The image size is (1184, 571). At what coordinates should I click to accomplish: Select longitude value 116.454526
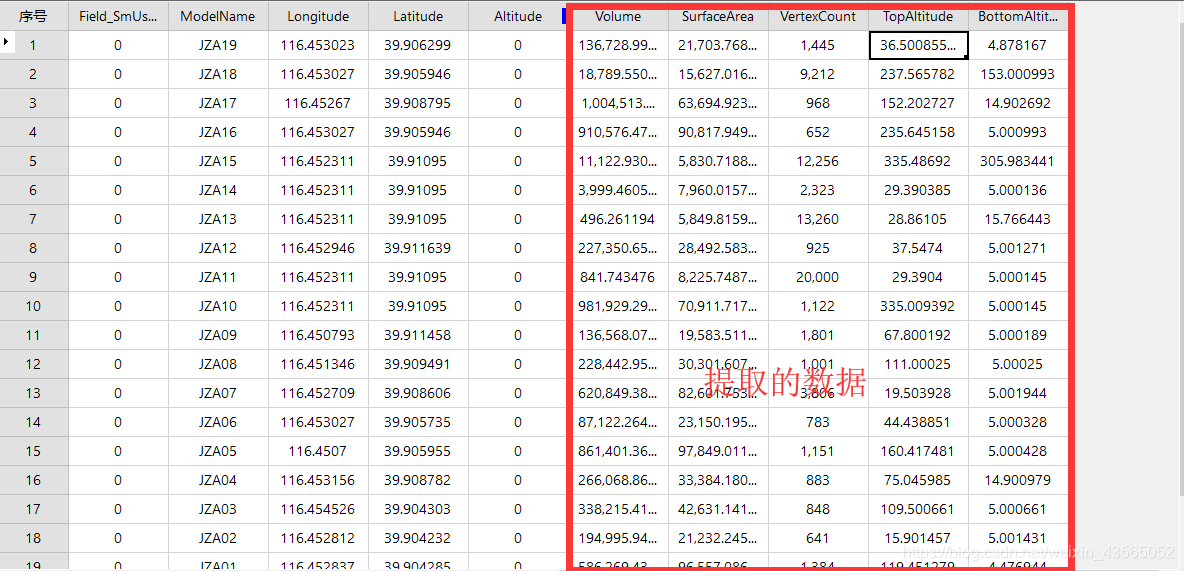point(318,509)
